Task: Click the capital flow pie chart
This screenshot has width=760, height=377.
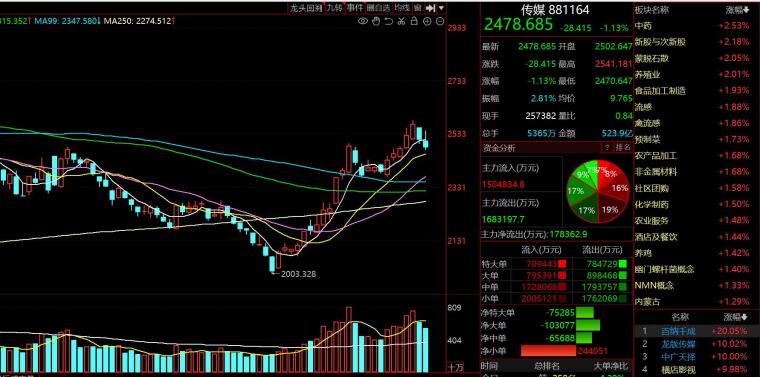Action: point(598,191)
